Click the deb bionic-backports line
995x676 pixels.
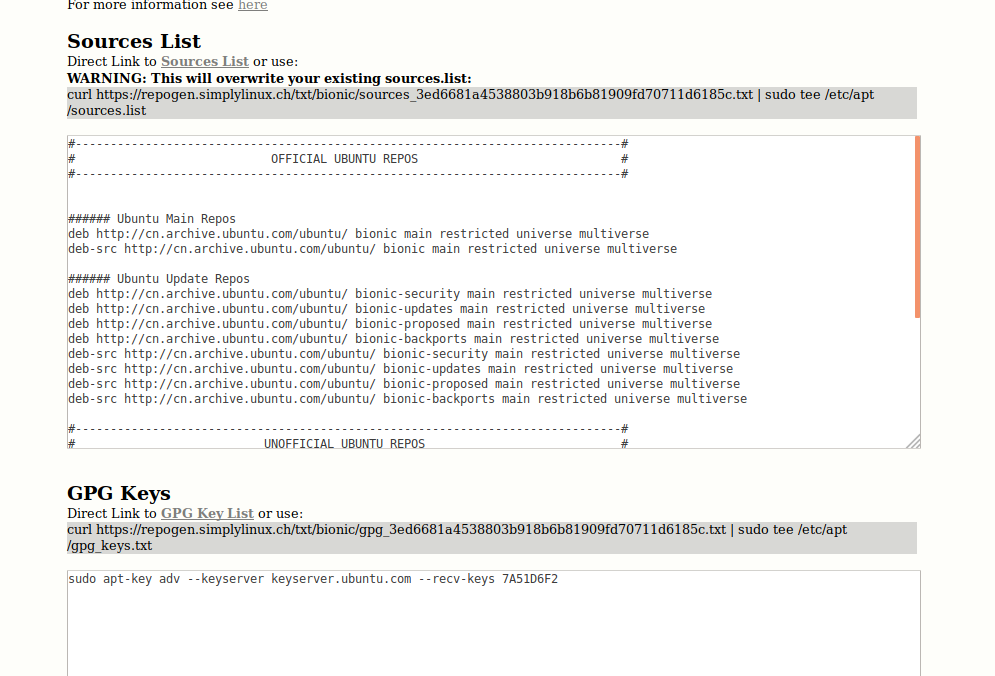click(393, 339)
